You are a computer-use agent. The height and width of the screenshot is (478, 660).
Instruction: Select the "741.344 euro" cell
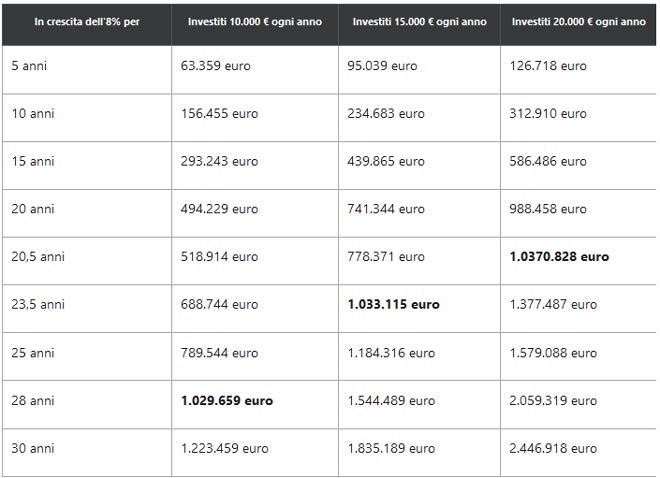pyautogui.click(x=386, y=209)
